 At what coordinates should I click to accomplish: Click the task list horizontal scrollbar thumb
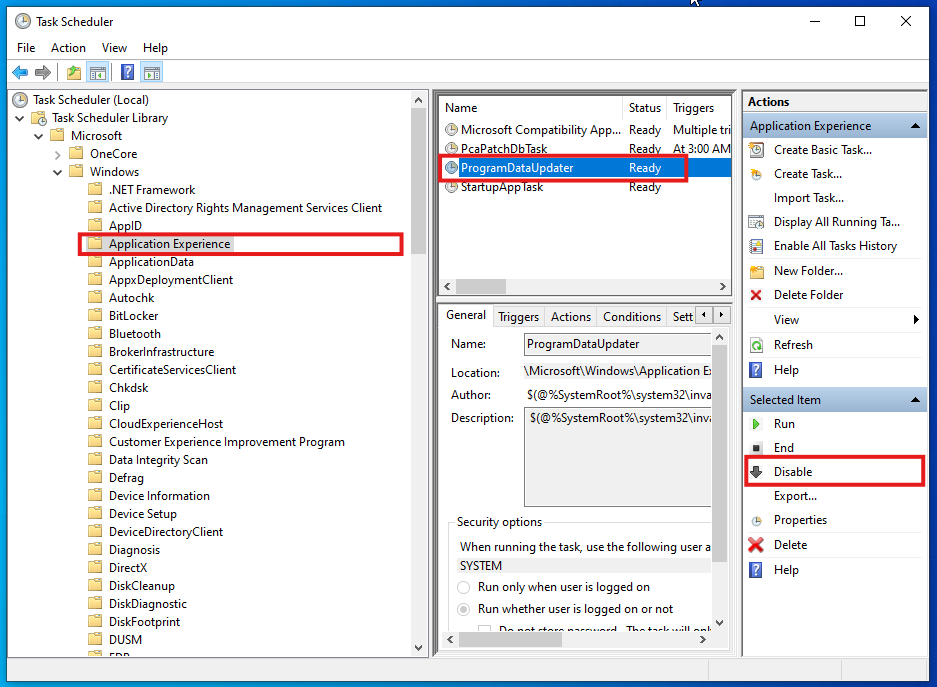481,287
